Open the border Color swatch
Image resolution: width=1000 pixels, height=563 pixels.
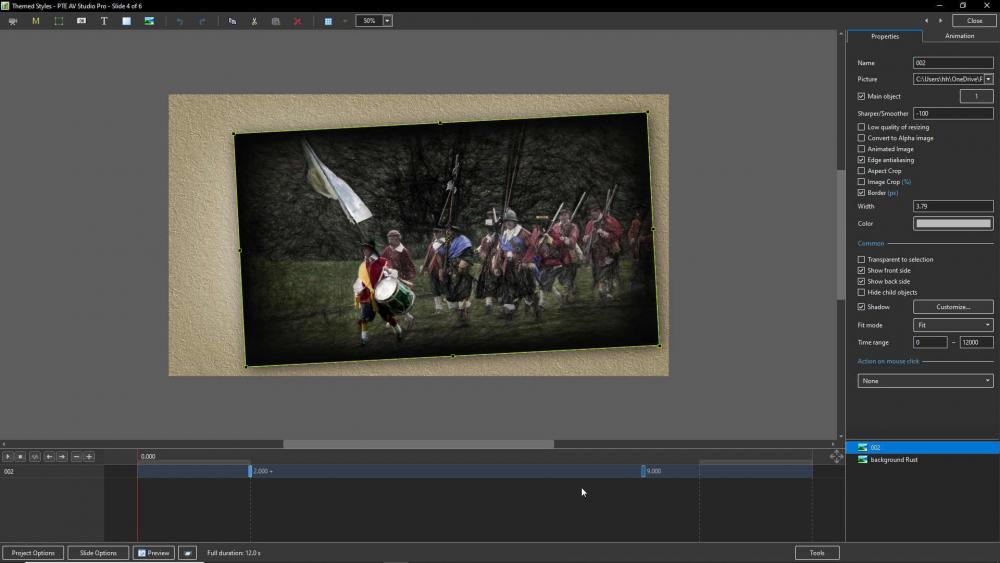(952, 224)
